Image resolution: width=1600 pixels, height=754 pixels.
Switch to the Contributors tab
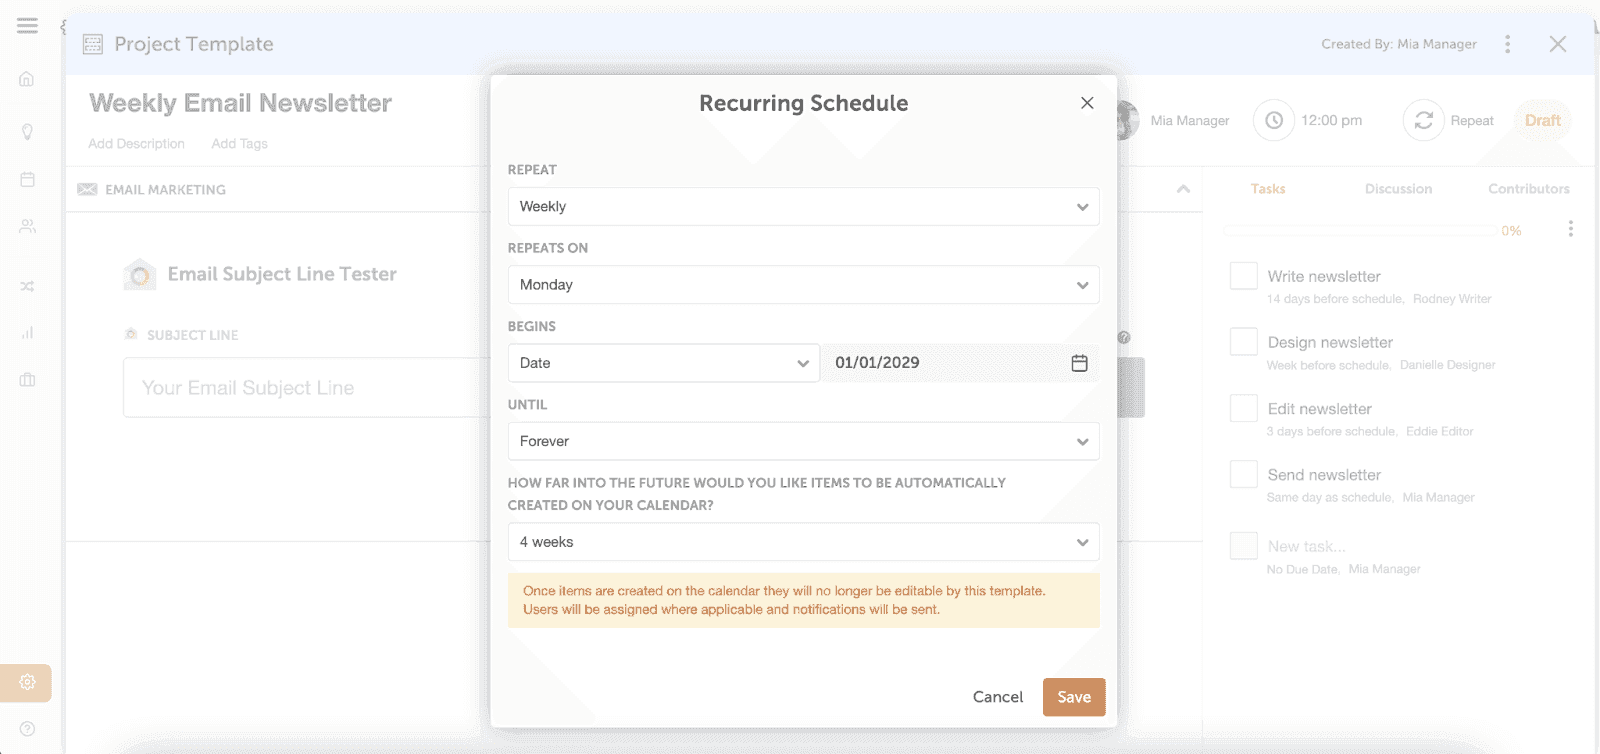pyautogui.click(x=1528, y=189)
